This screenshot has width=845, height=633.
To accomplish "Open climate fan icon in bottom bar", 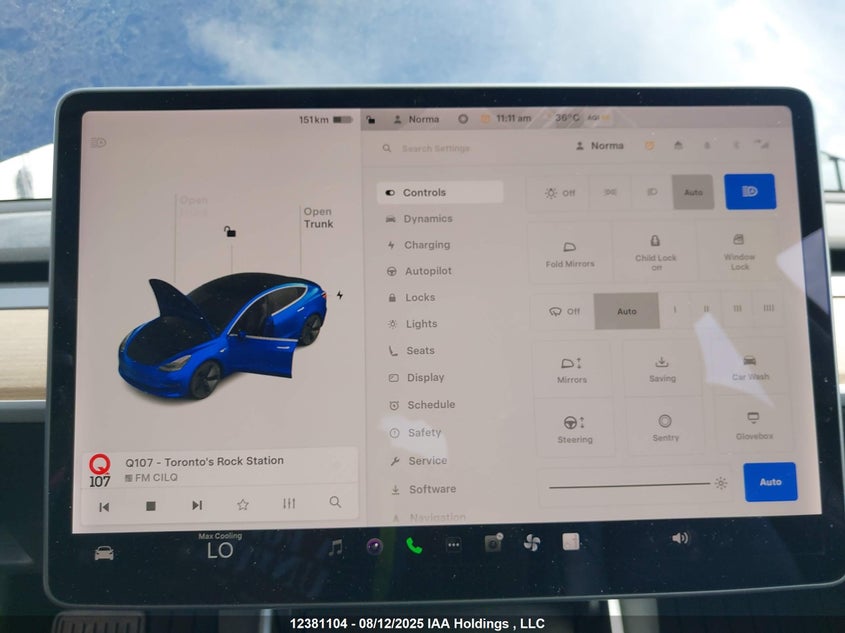I will (x=532, y=542).
